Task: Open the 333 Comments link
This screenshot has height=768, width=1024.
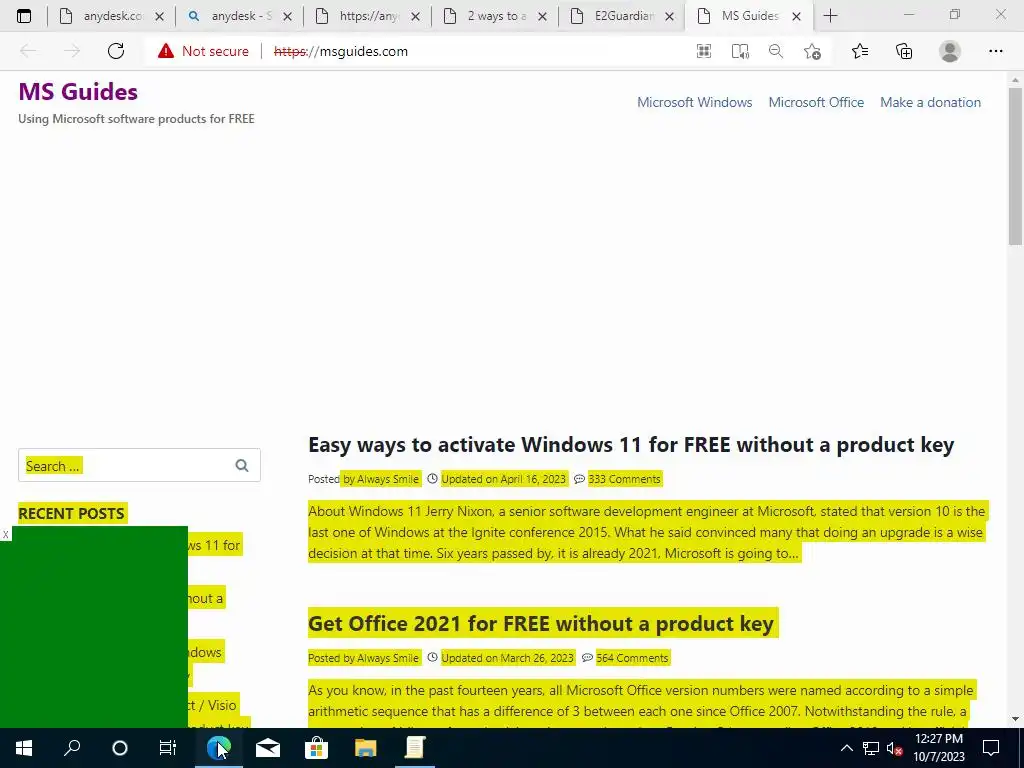Action: [624, 479]
